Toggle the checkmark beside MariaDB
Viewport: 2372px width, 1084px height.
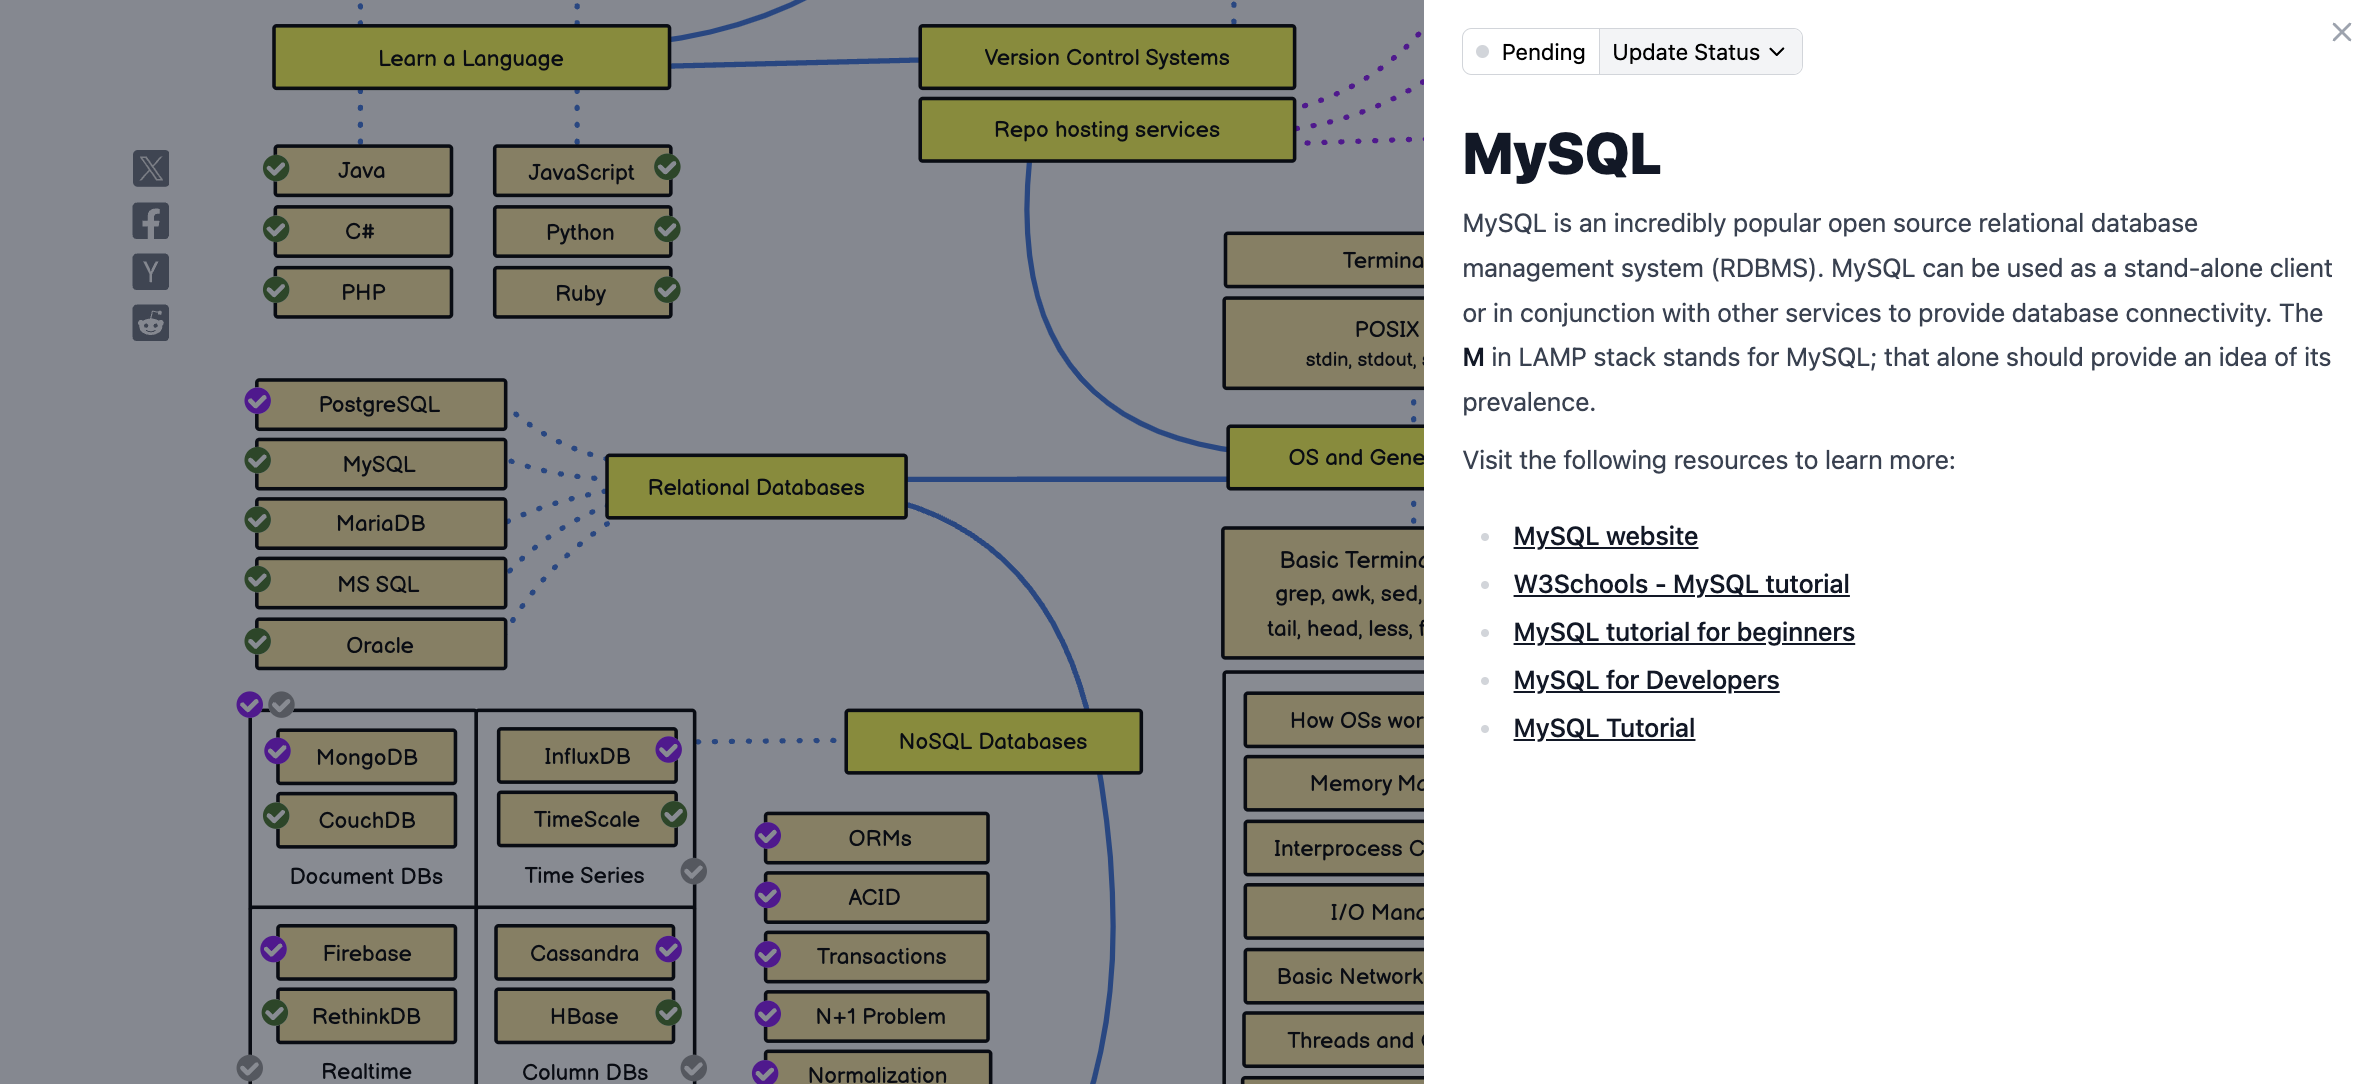tap(258, 520)
